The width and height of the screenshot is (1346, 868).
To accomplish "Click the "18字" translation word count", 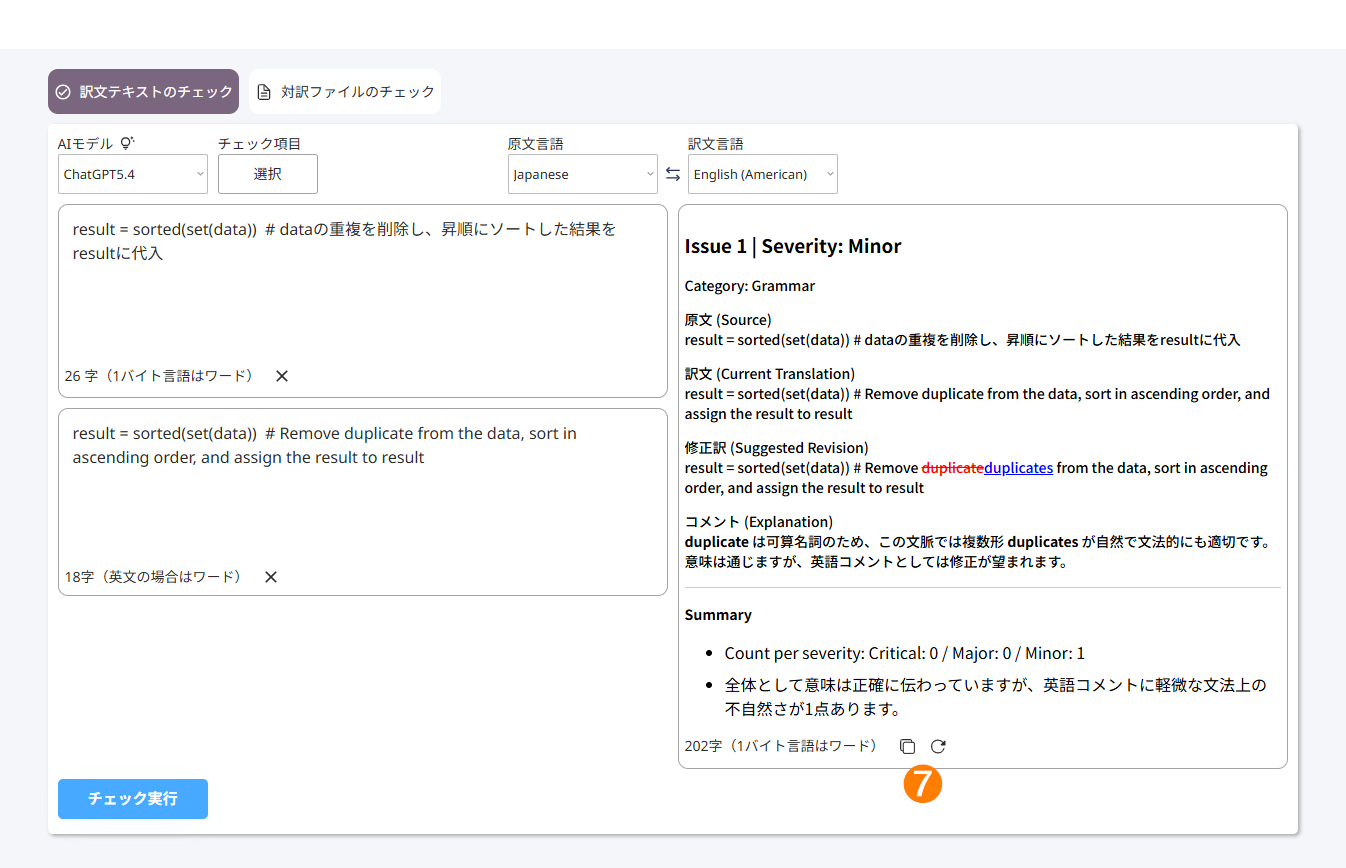I will coord(153,577).
